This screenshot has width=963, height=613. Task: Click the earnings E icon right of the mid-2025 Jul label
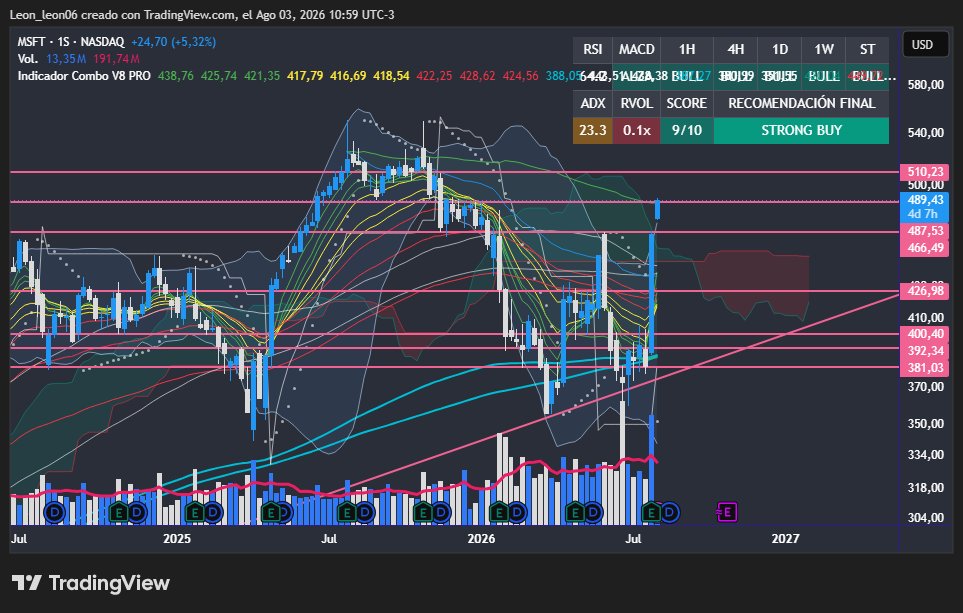347,512
